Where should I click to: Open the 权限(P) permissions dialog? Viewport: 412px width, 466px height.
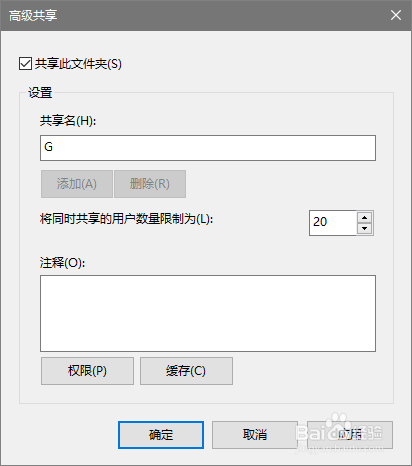87,371
